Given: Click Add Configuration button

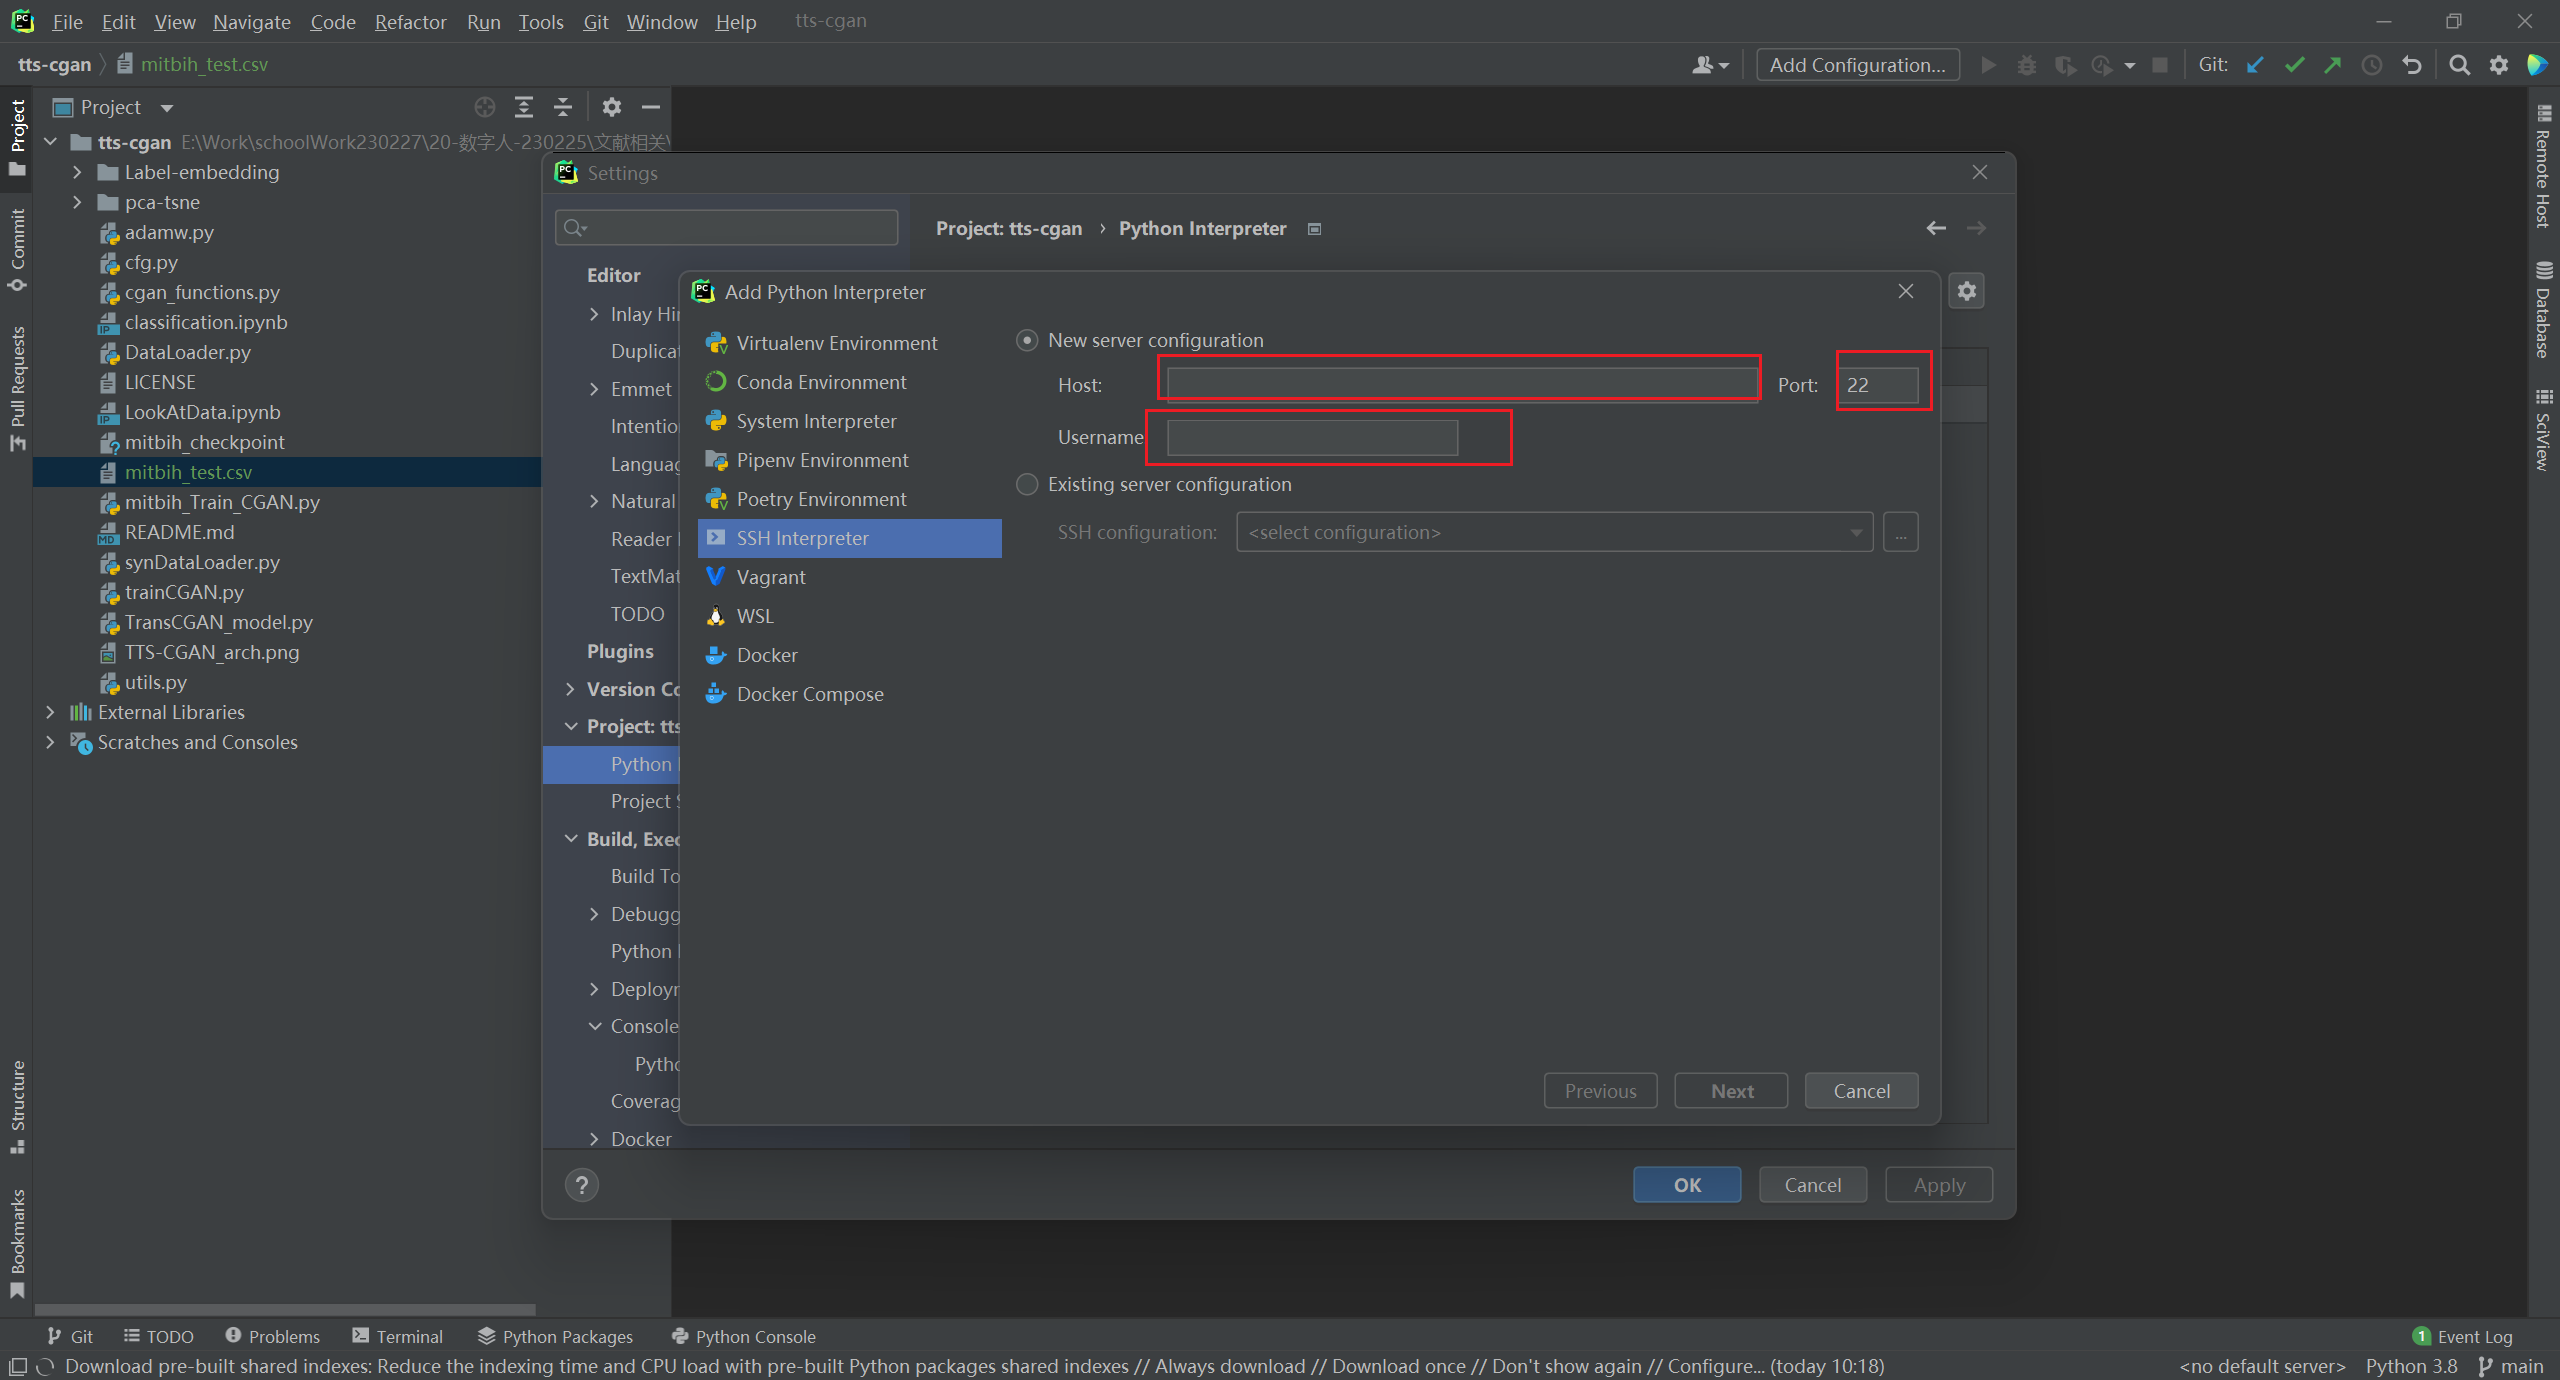Looking at the screenshot, I should click(x=1858, y=65).
